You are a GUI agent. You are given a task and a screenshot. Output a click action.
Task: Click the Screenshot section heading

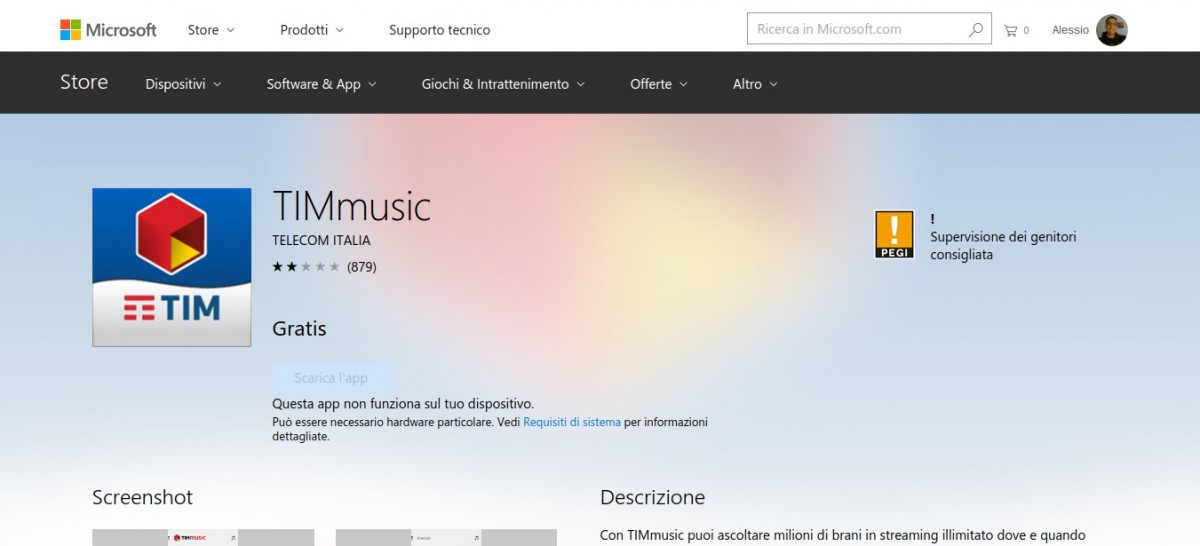[142, 497]
